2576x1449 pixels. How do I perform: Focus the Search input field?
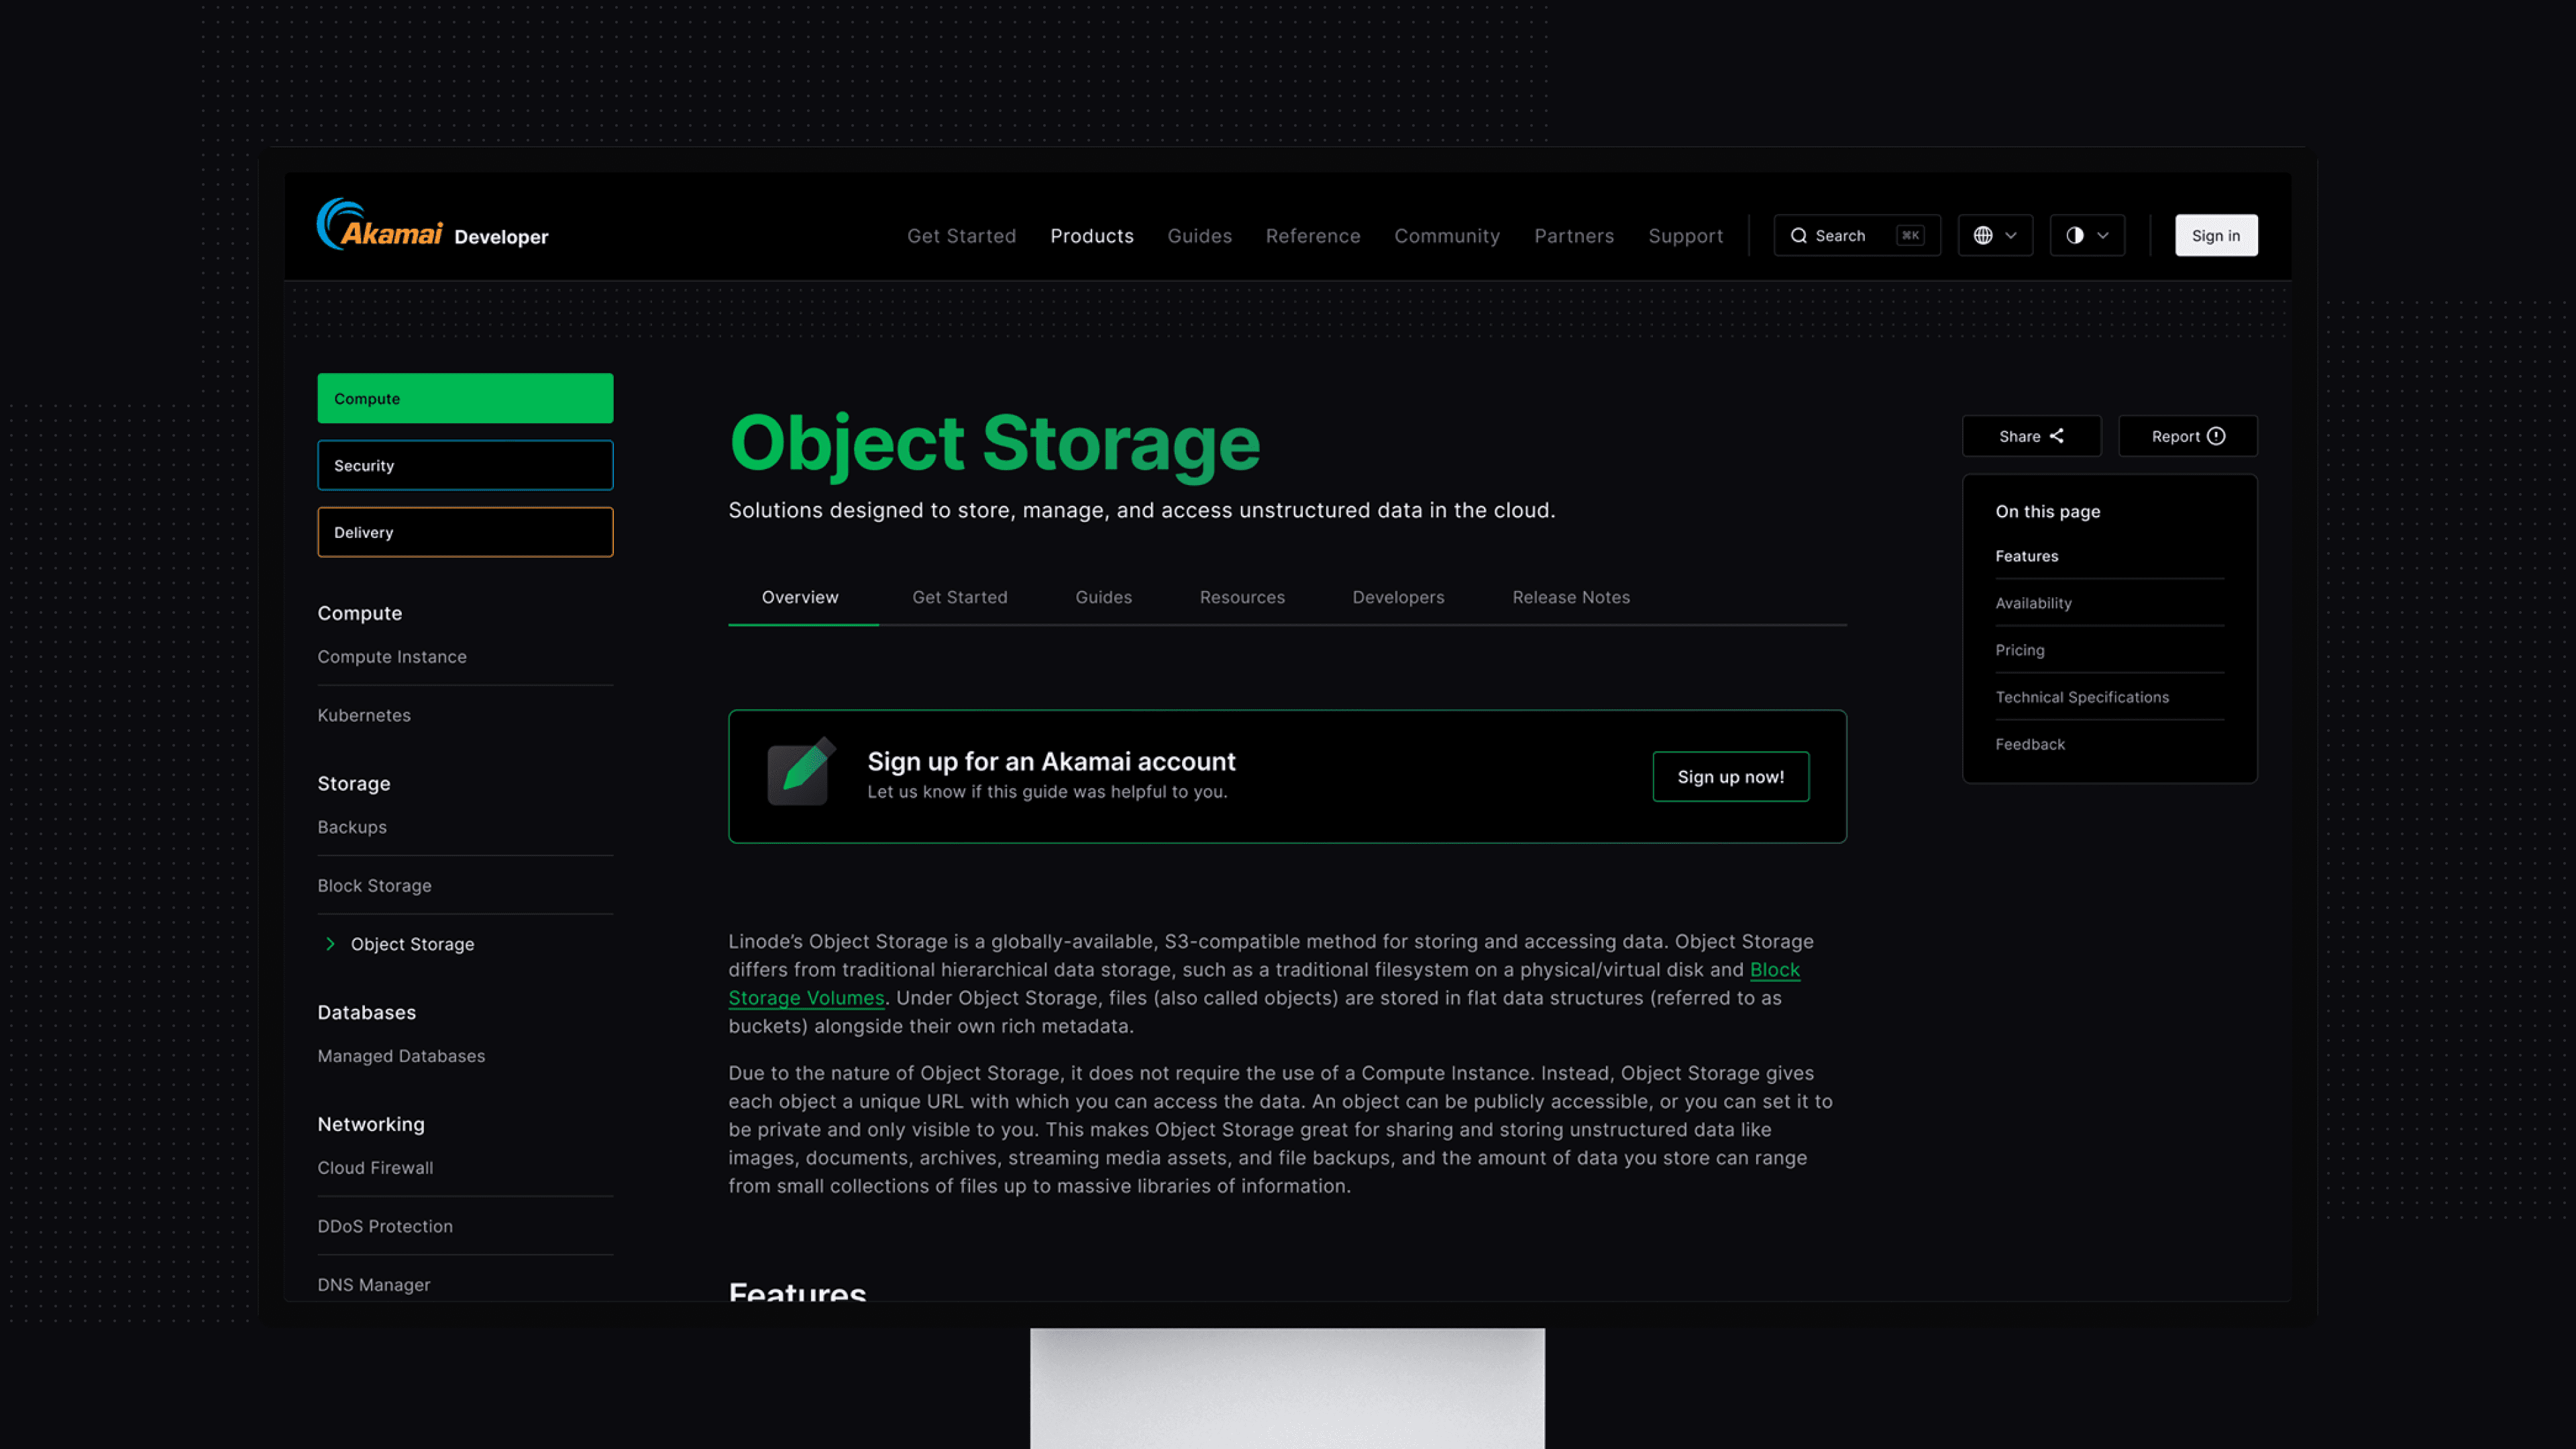click(1856, 236)
